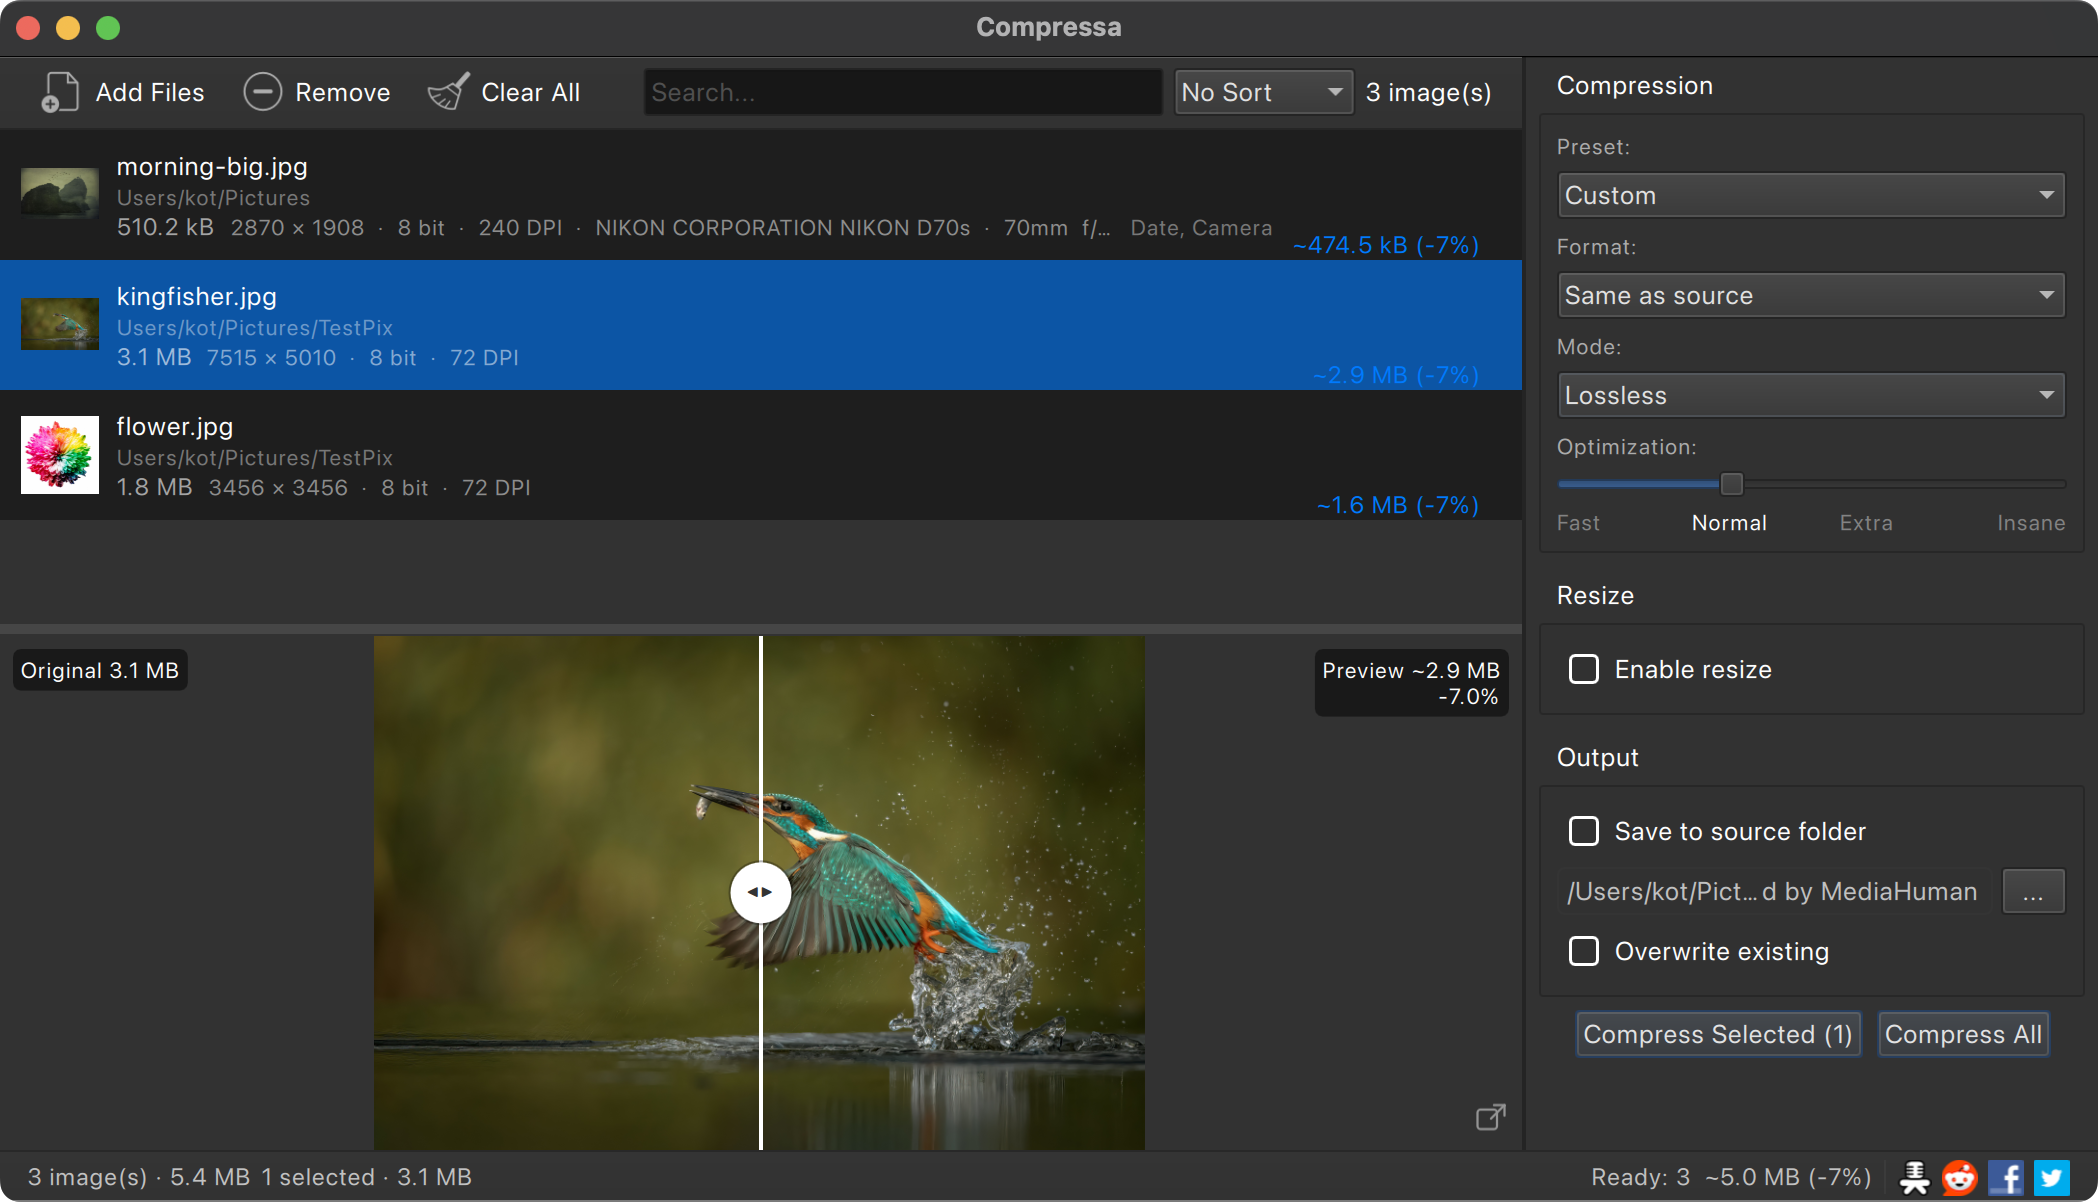Click the Clear All broom icon

448,92
